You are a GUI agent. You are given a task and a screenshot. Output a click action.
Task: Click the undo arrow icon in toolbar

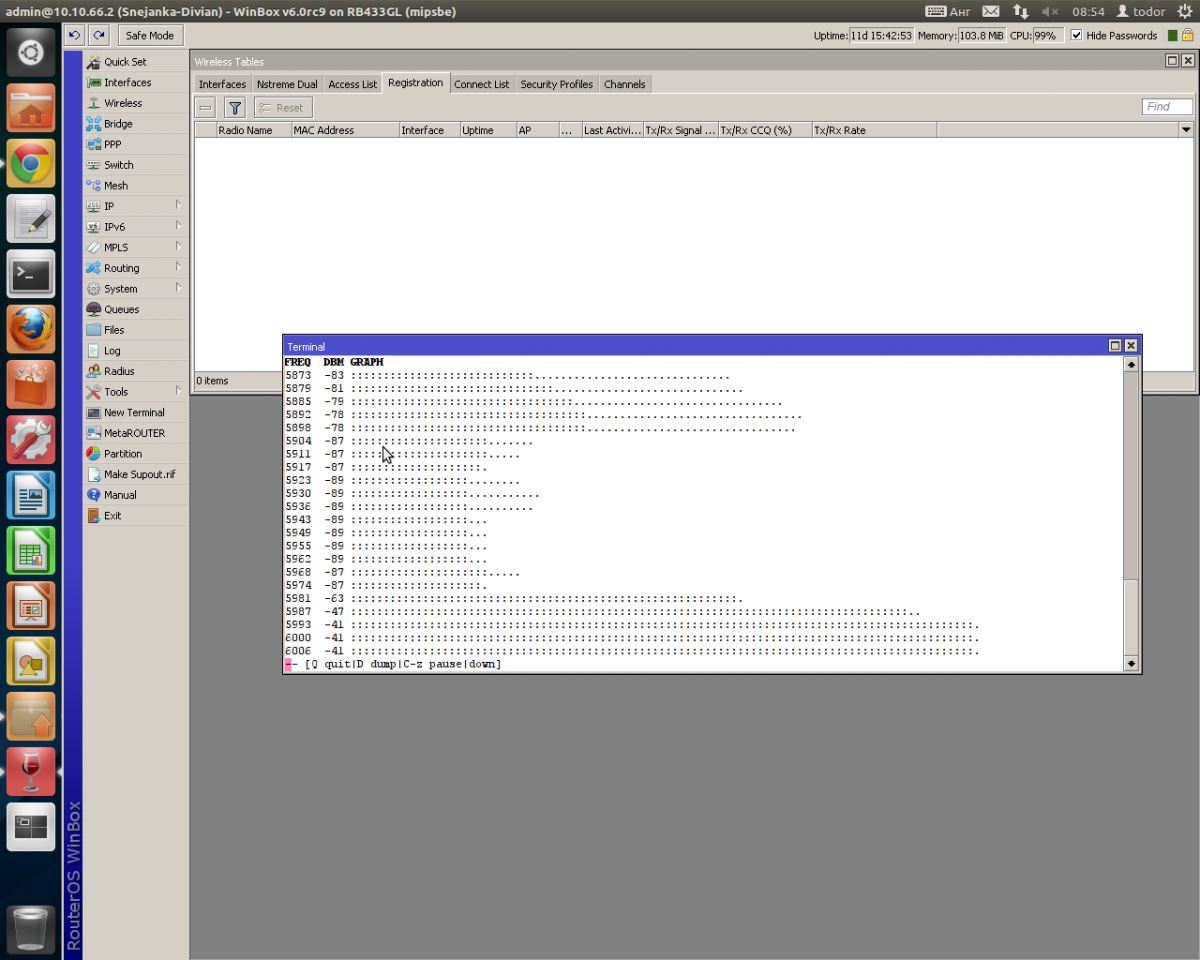(74, 35)
